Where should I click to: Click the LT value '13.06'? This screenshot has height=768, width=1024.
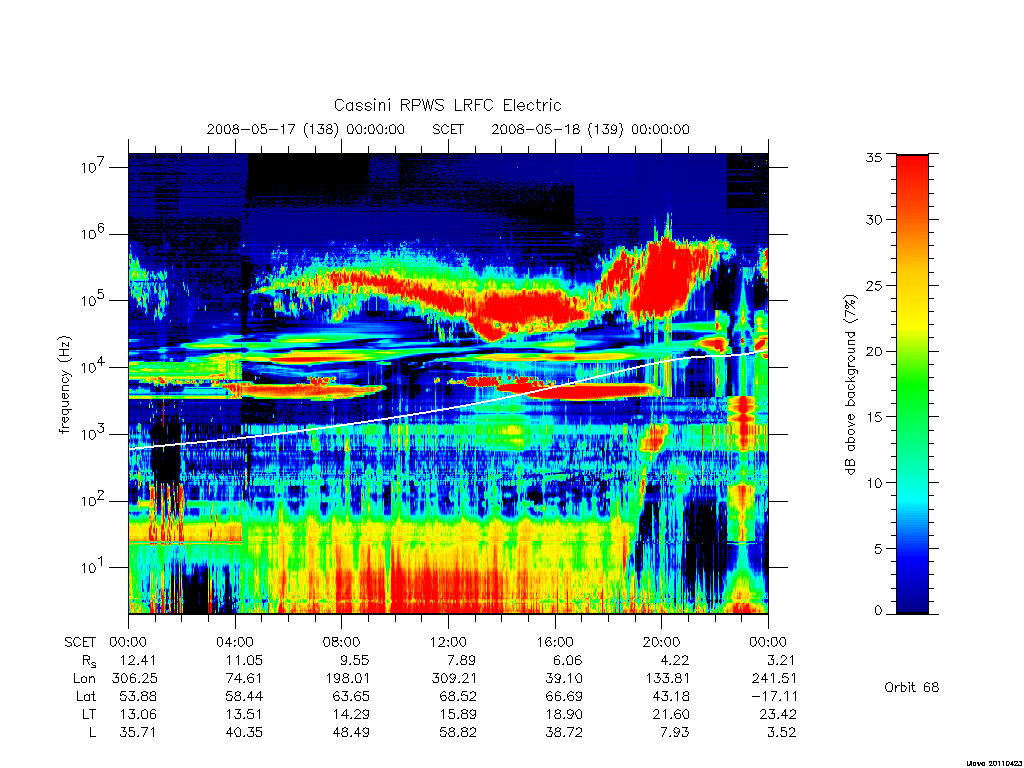[x=138, y=715]
